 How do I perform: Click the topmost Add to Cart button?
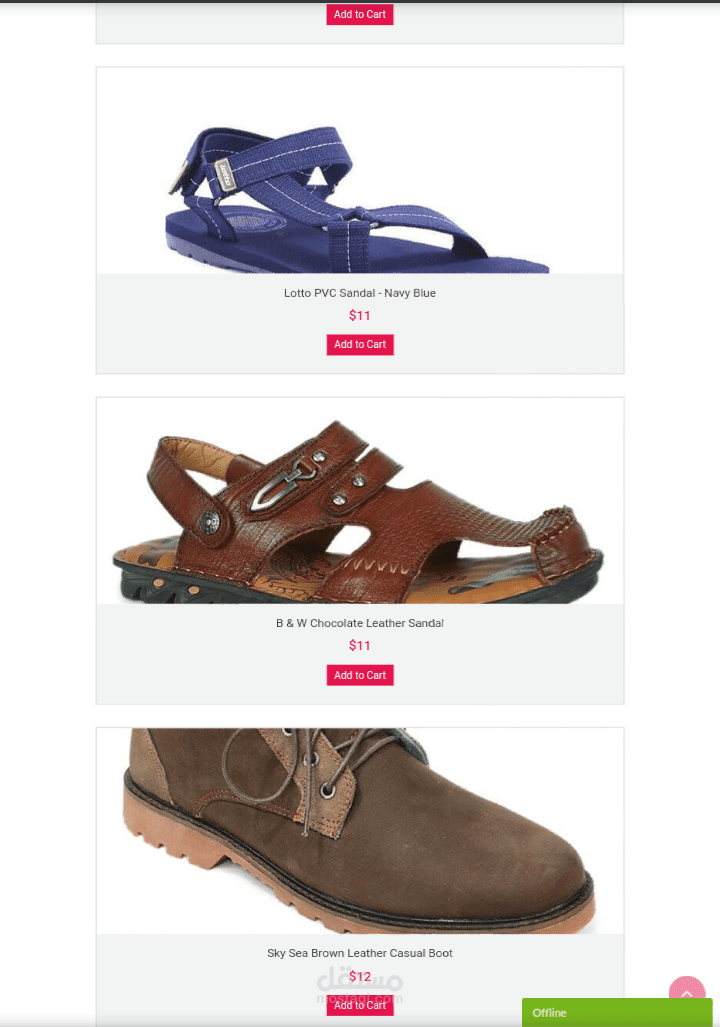point(360,14)
